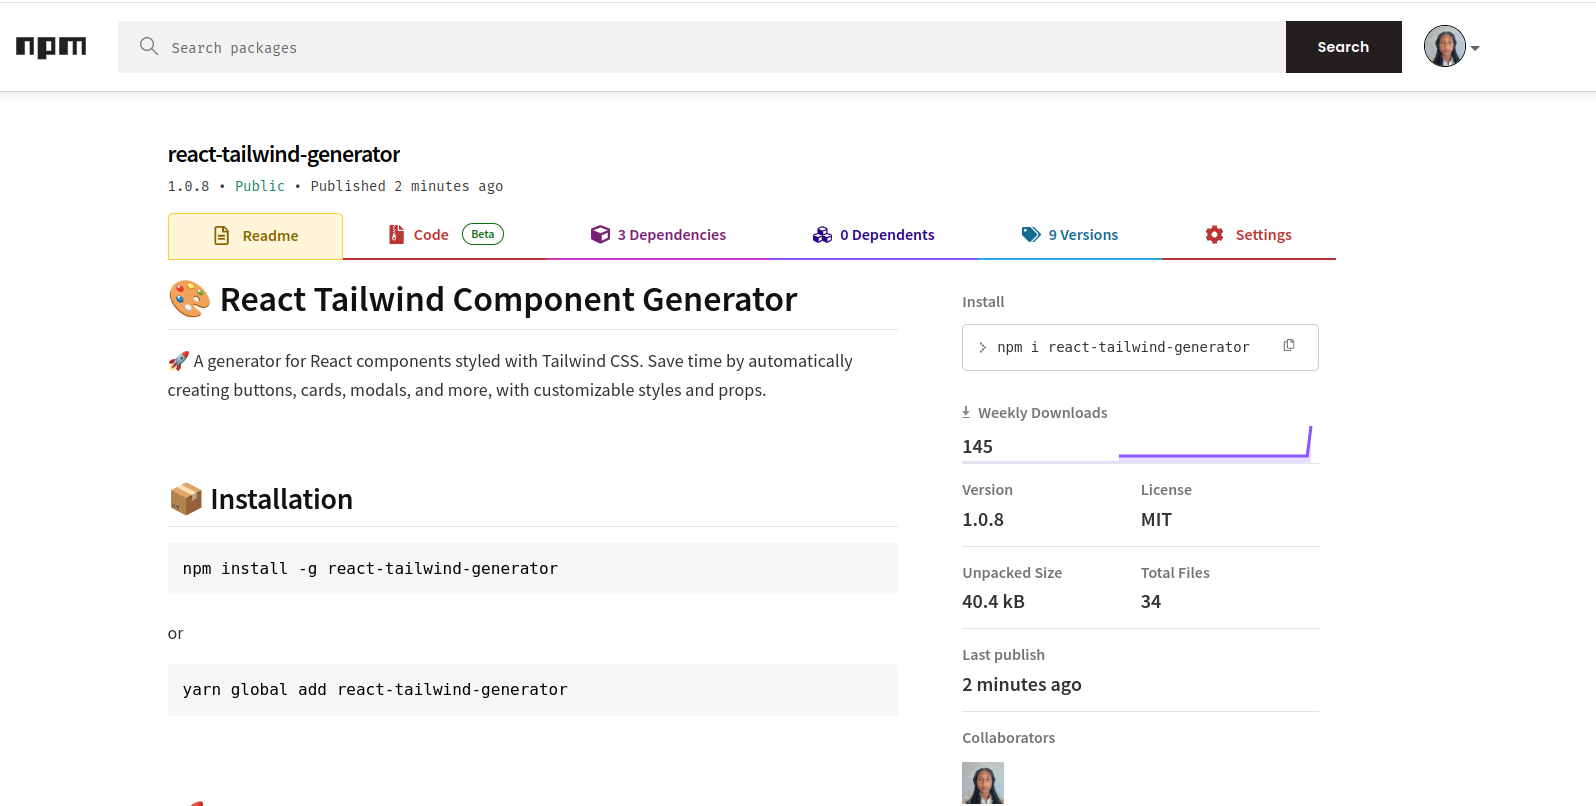Switch to the Code tab
The image size is (1596, 806).
point(445,235)
